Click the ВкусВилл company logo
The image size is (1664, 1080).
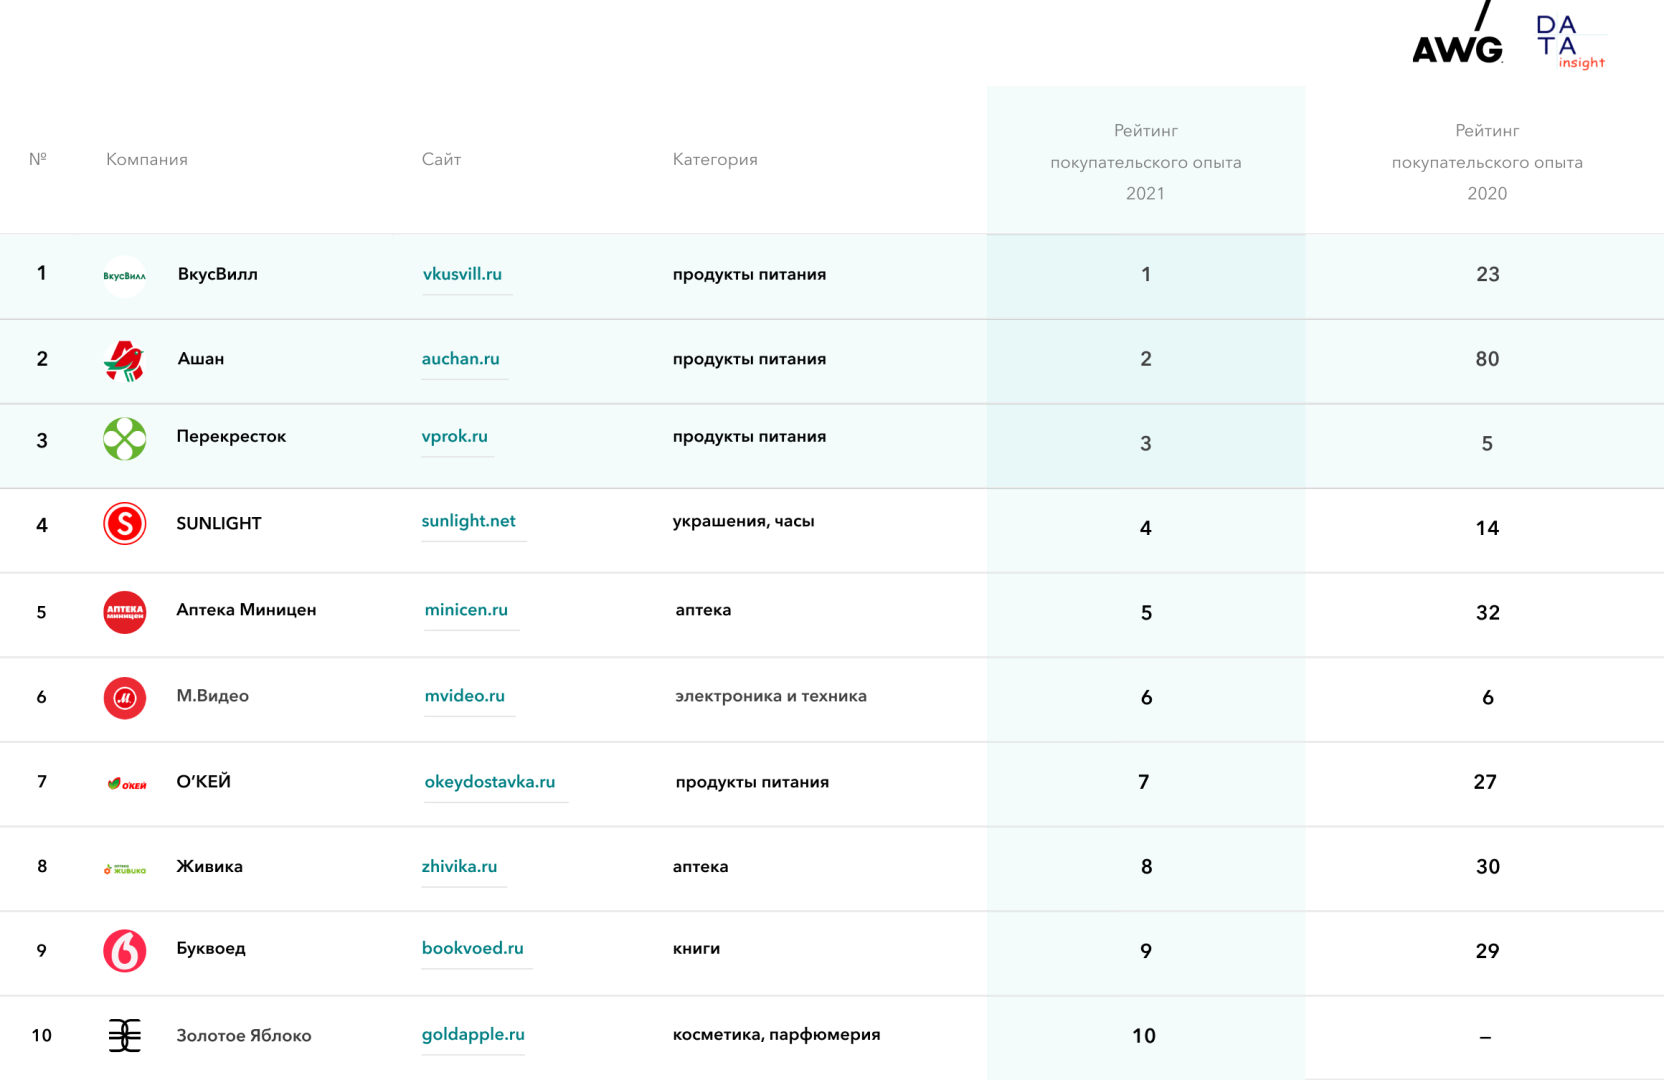125,276
